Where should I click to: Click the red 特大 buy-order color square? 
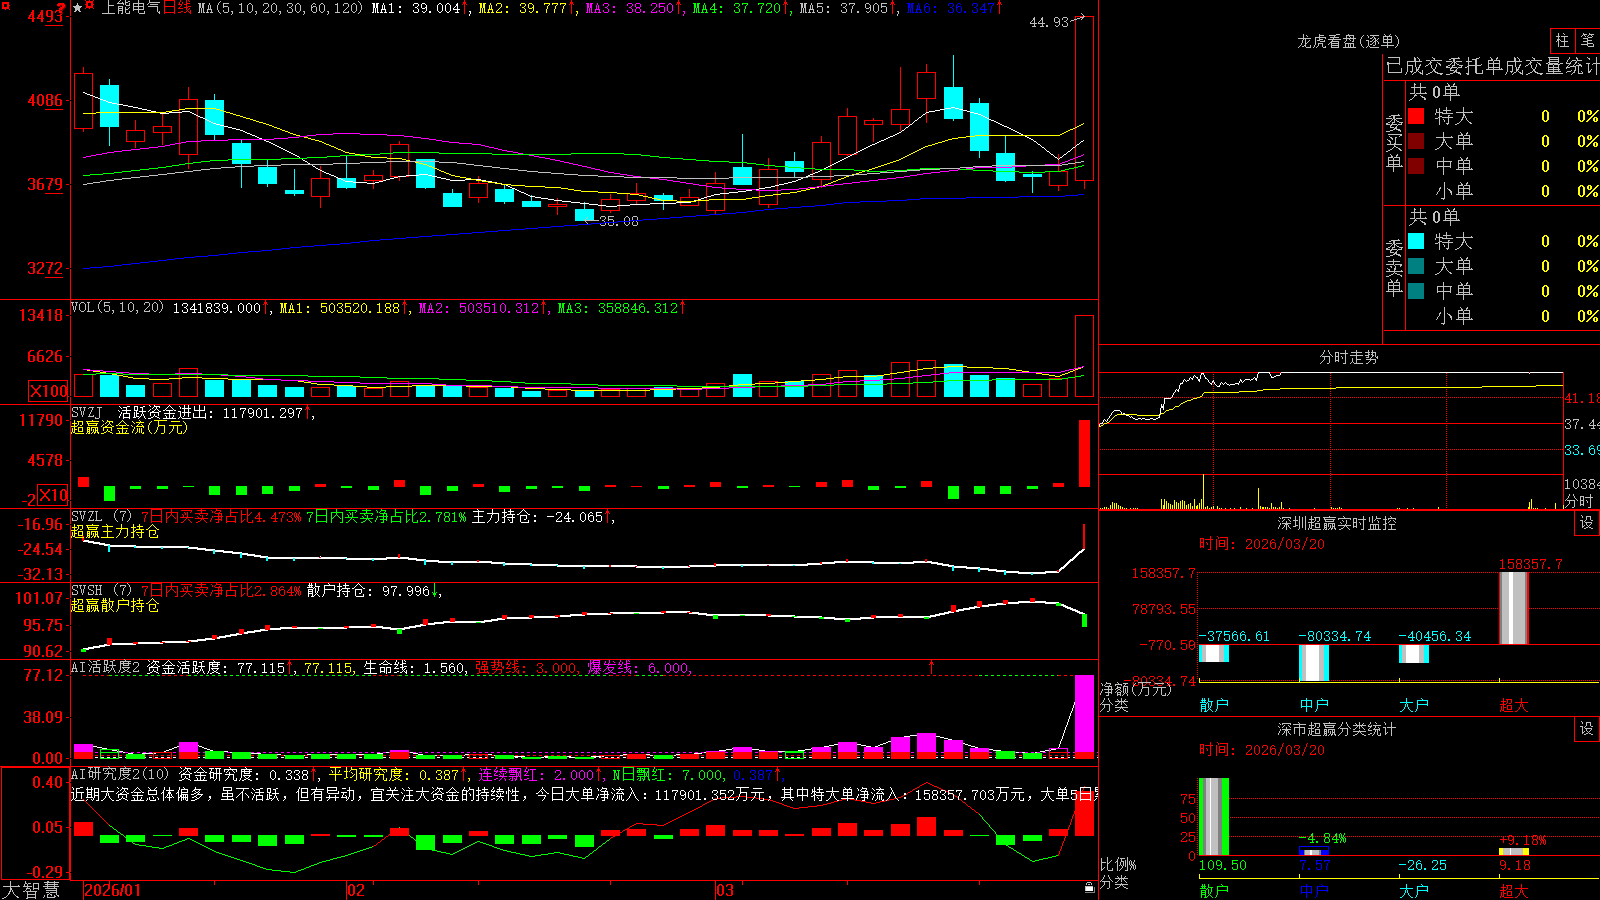tap(1416, 116)
